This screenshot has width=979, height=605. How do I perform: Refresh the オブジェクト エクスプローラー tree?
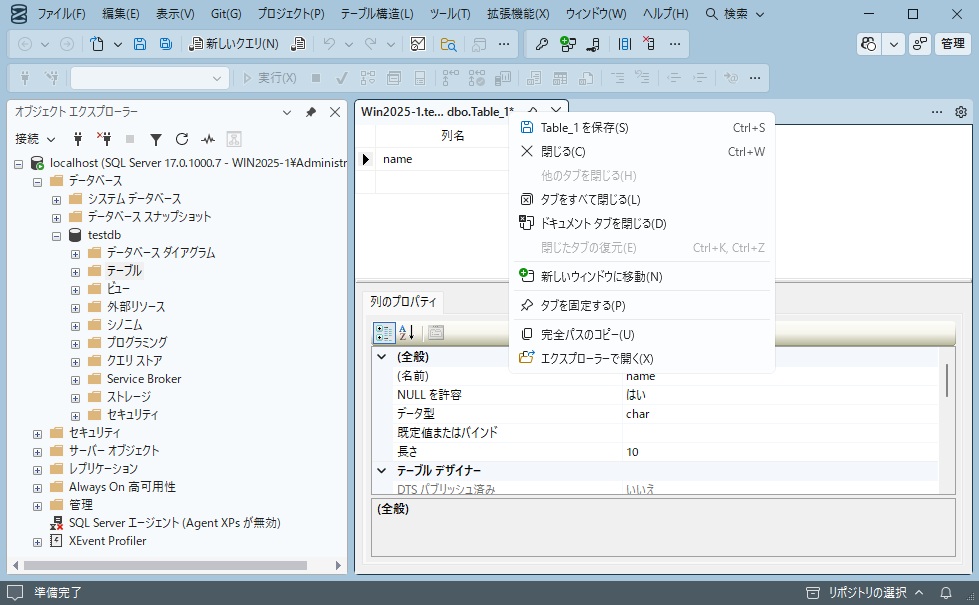(183, 138)
